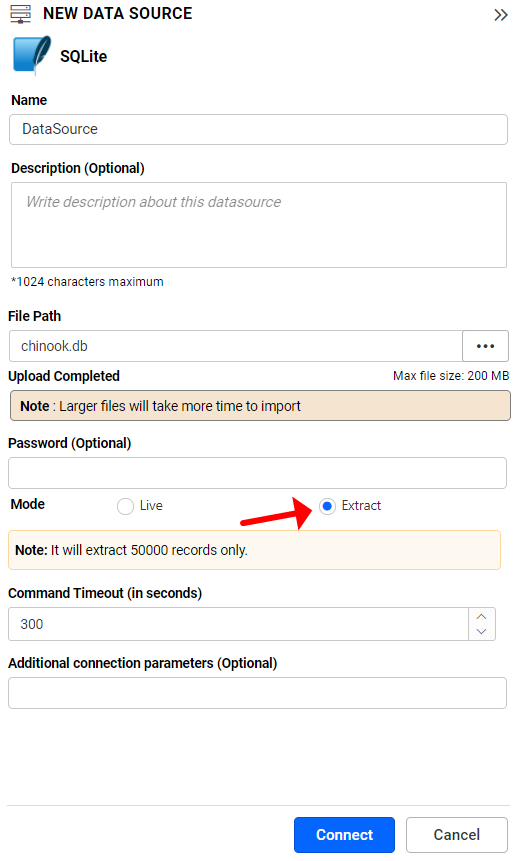Click the Cancel button
The height and width of the screenshot is (861, 516).
point(457,835)
